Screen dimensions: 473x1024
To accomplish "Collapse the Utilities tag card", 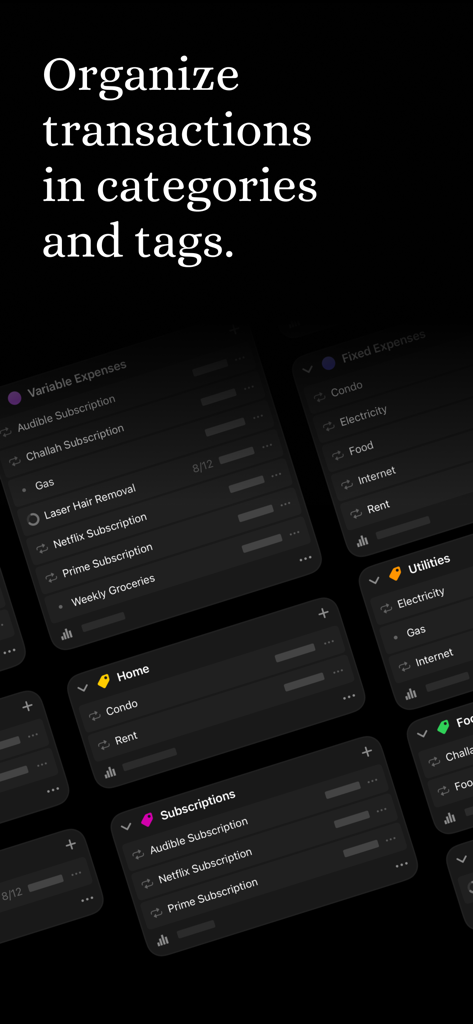I will 374,580.
